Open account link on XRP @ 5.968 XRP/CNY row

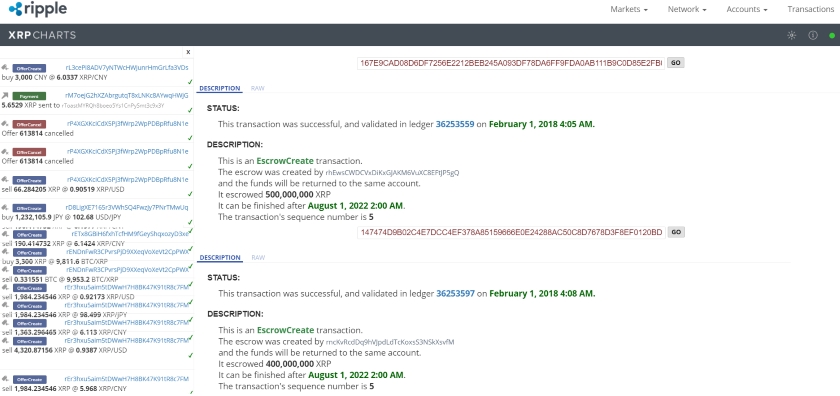[x=127, y=379]
